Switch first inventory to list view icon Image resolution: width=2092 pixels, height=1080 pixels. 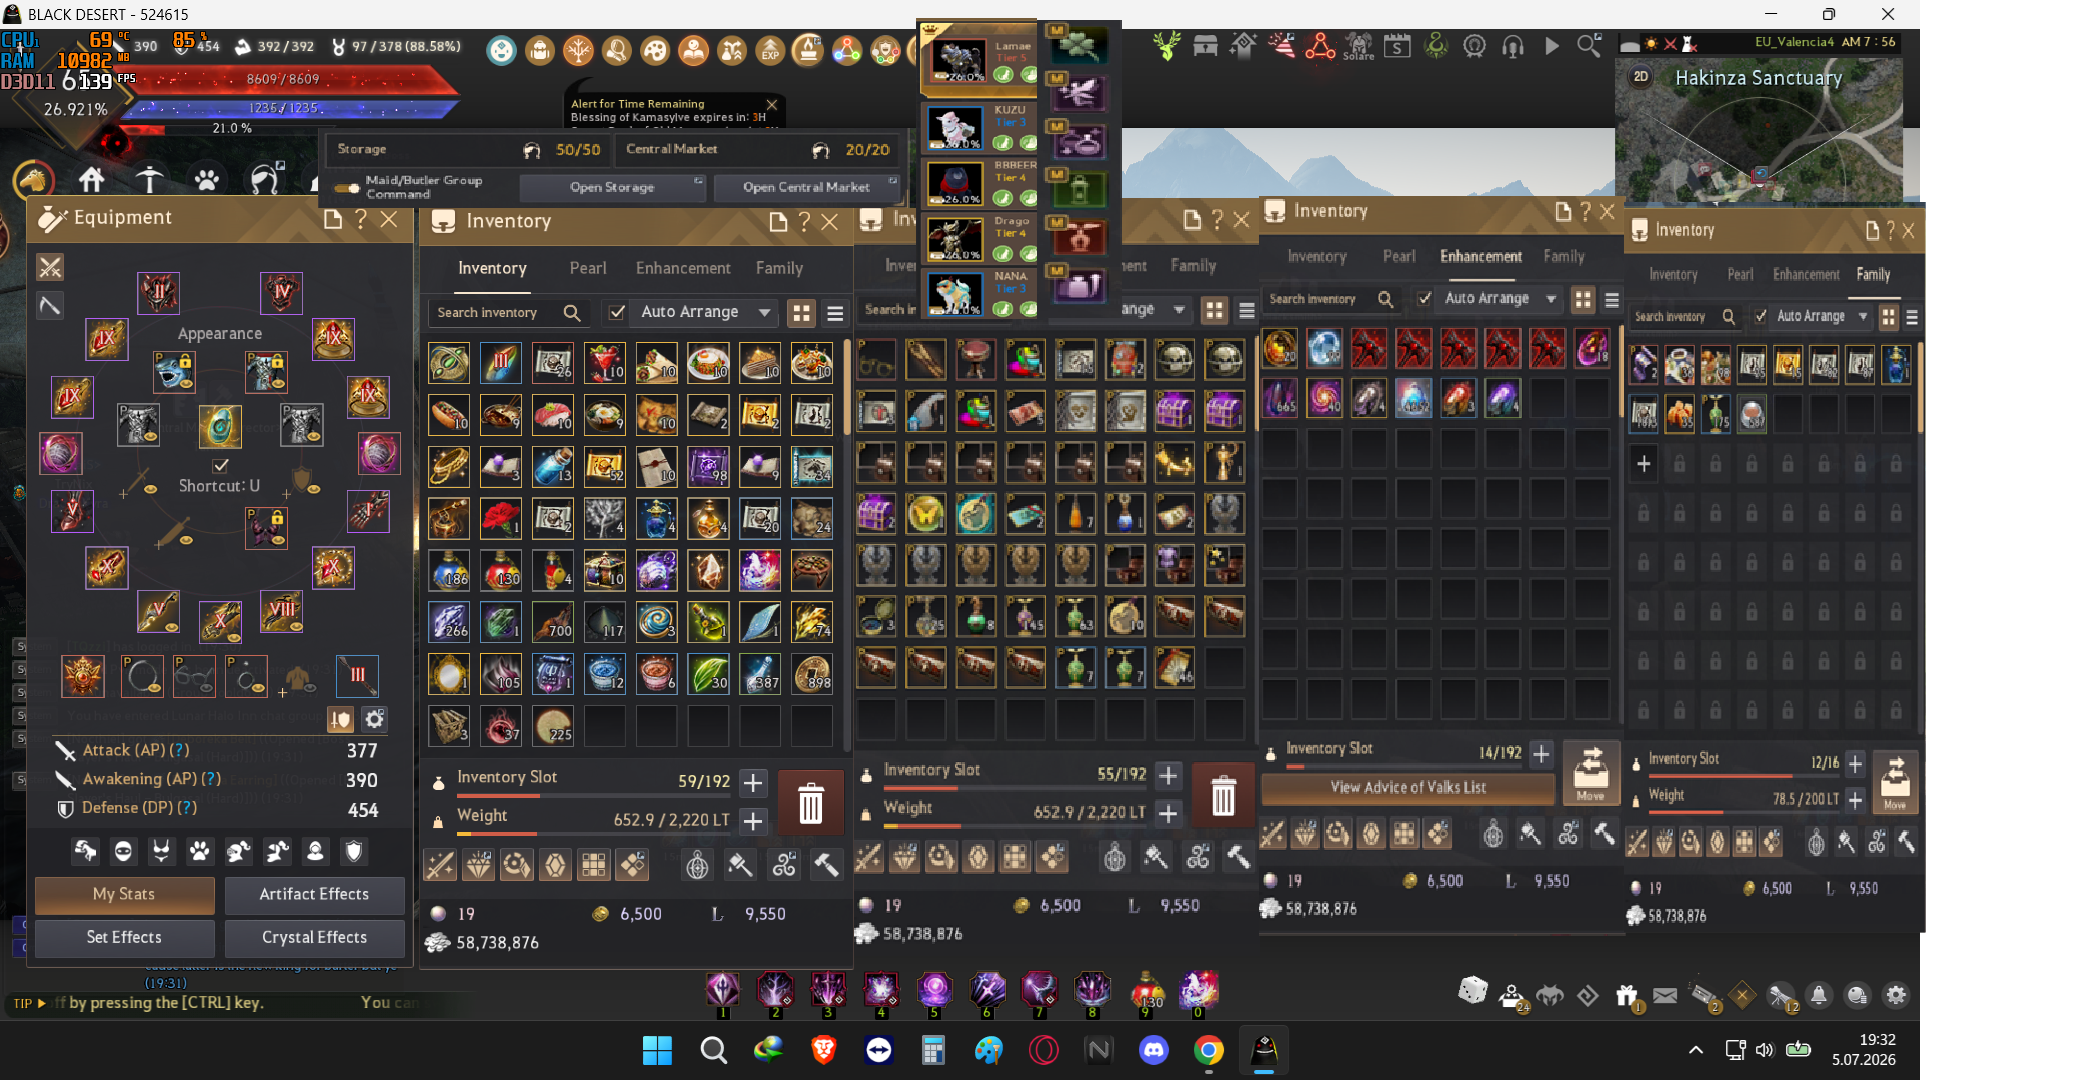835,313
